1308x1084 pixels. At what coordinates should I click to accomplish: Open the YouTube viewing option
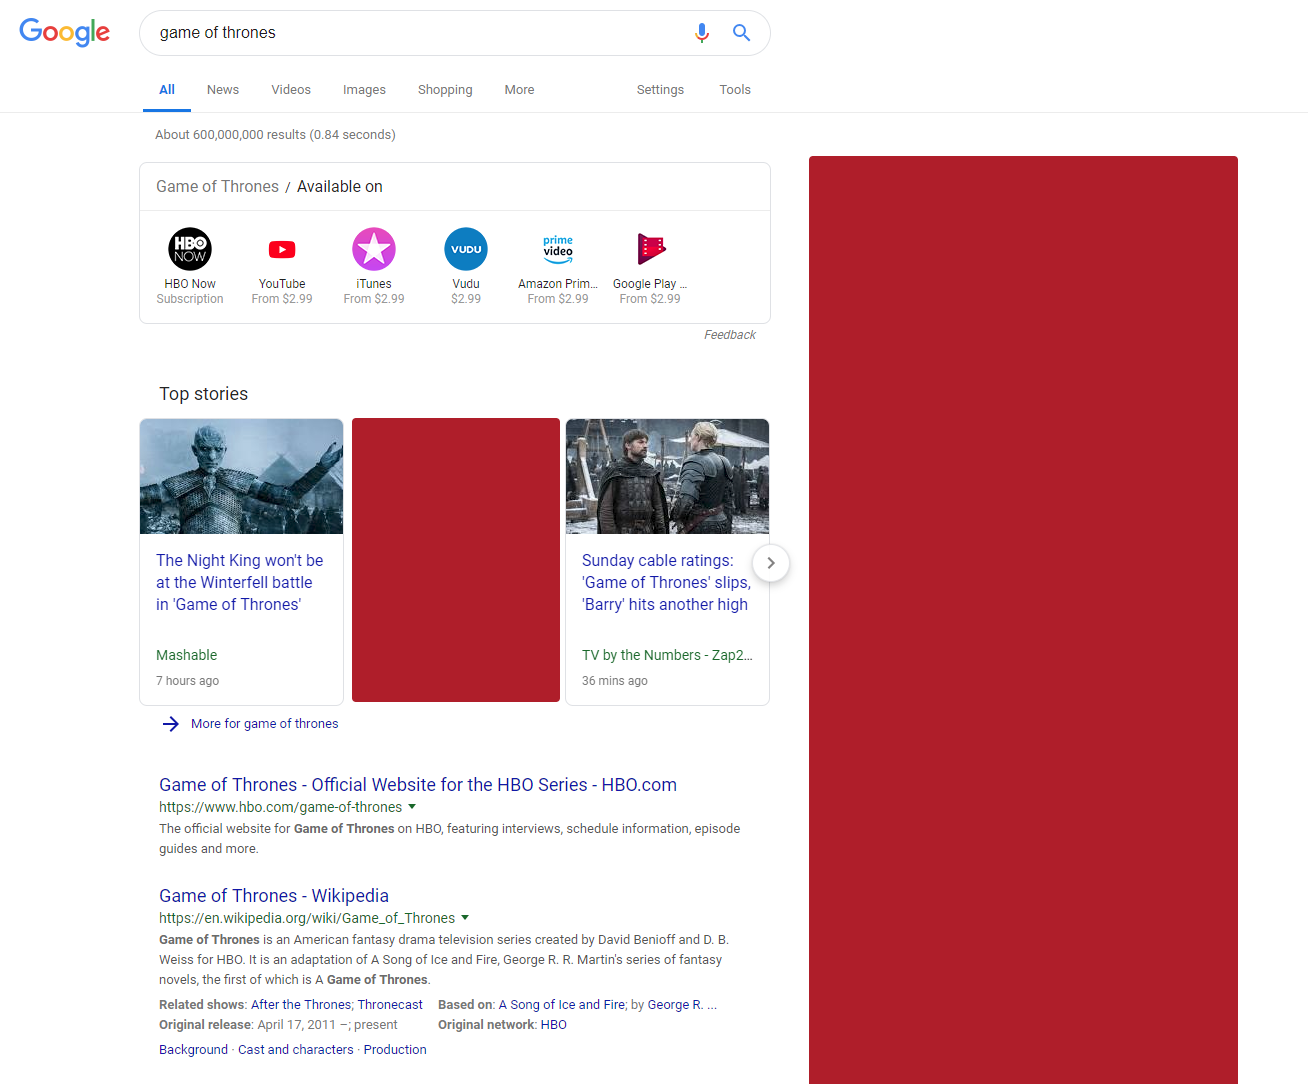click(282, 249)
